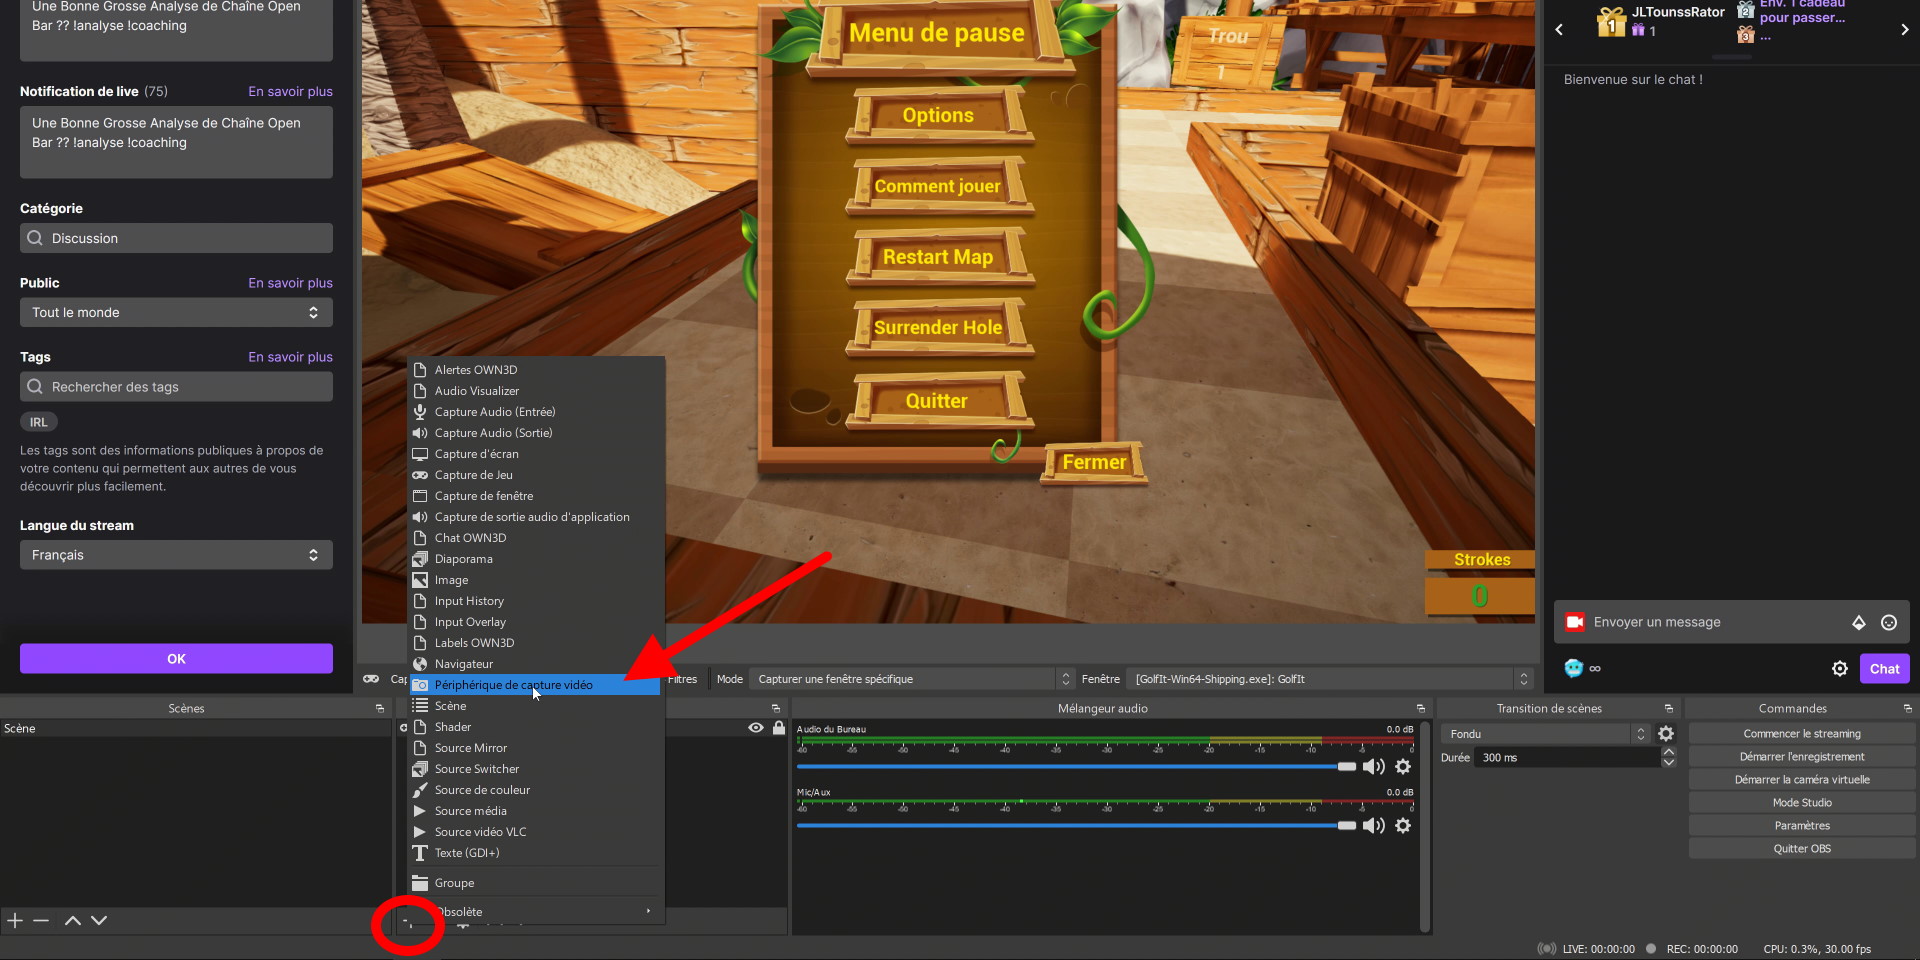Open the Fondu transition dropdown
The image size is (1920, 960).
[1545, 733]
